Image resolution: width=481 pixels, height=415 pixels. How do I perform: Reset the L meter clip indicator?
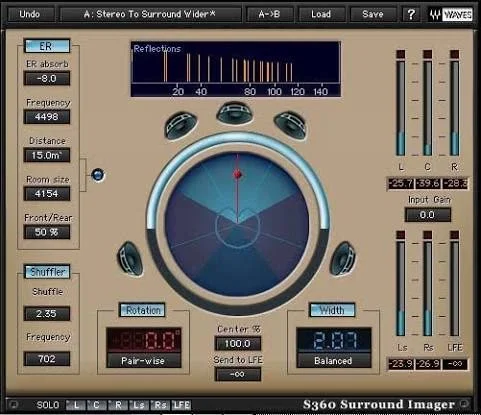click(401, 54)
